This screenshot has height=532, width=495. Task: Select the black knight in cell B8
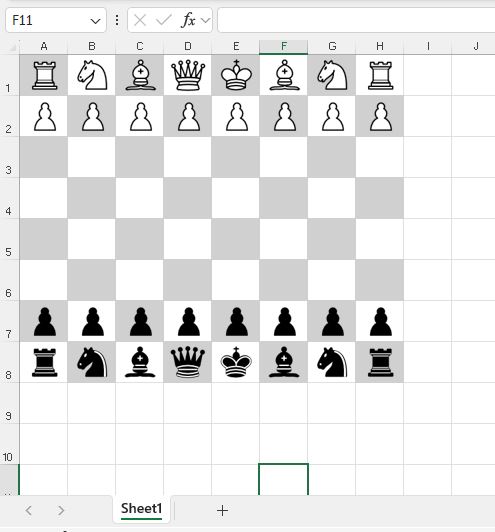tap(92, 362)
